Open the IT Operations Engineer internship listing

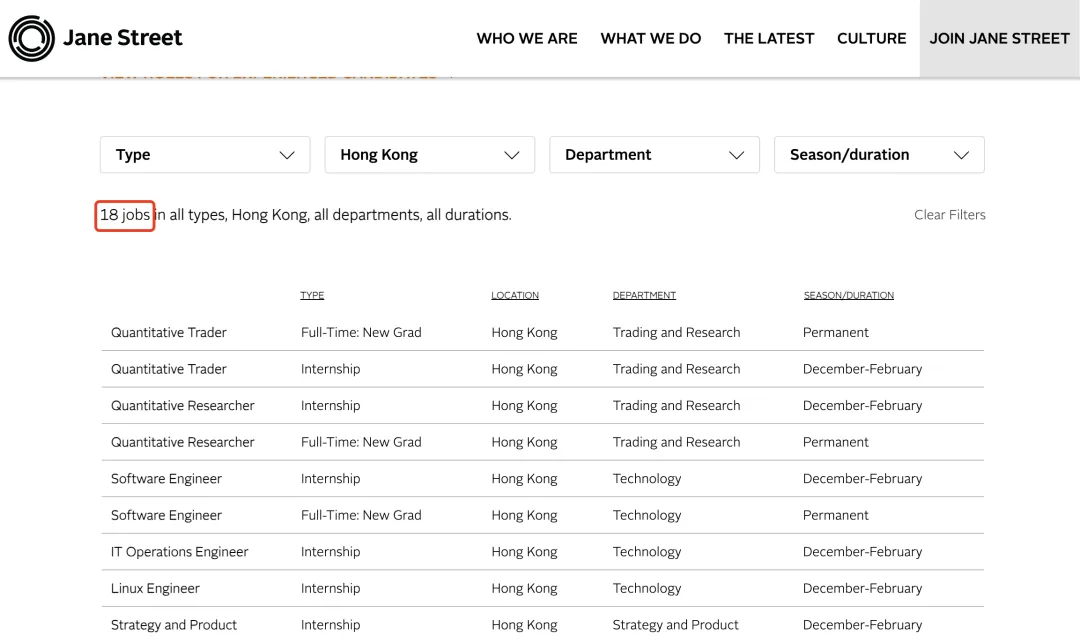click(543, 552)
